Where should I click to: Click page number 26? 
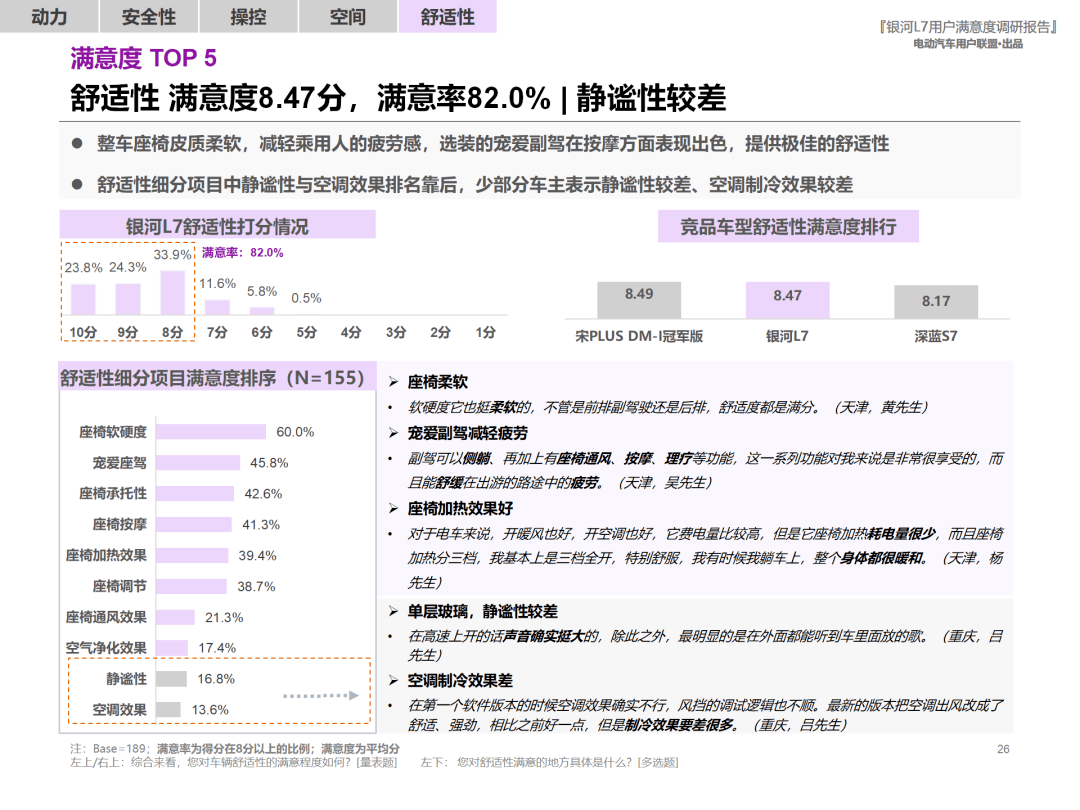click(1004, 749)
